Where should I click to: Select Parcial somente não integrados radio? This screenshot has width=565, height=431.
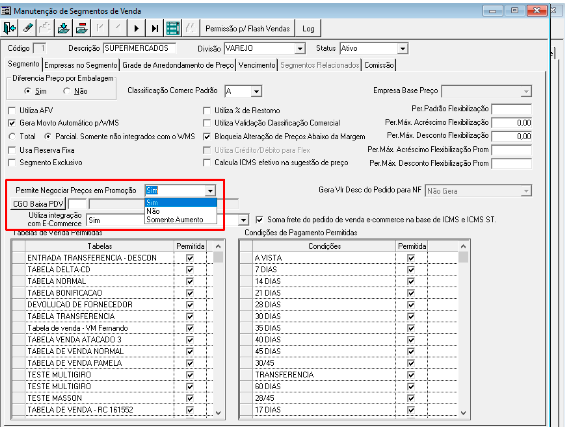pos(48,137)
